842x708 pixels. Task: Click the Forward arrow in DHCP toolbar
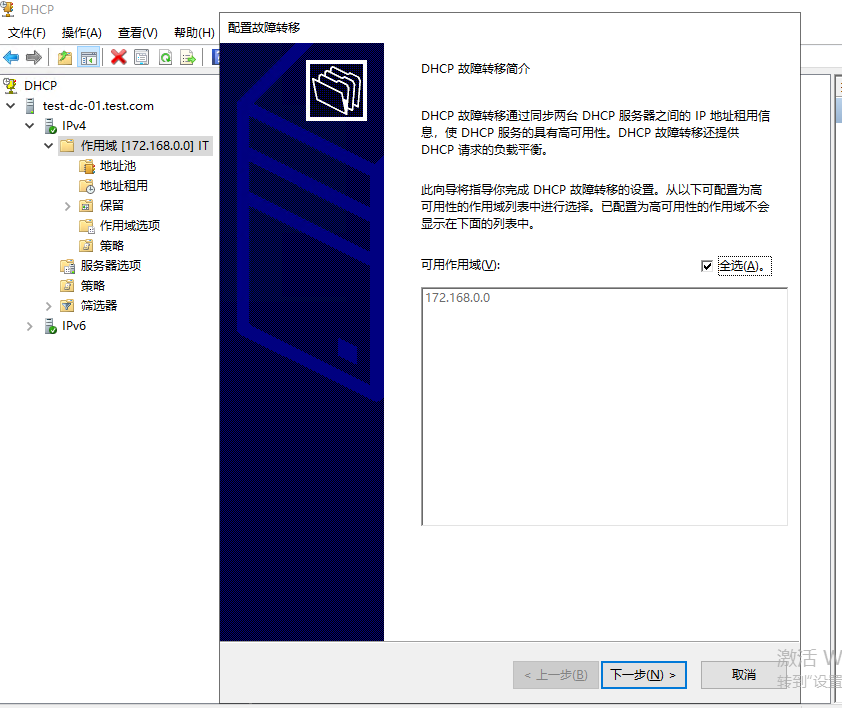[x=34, y=57]
